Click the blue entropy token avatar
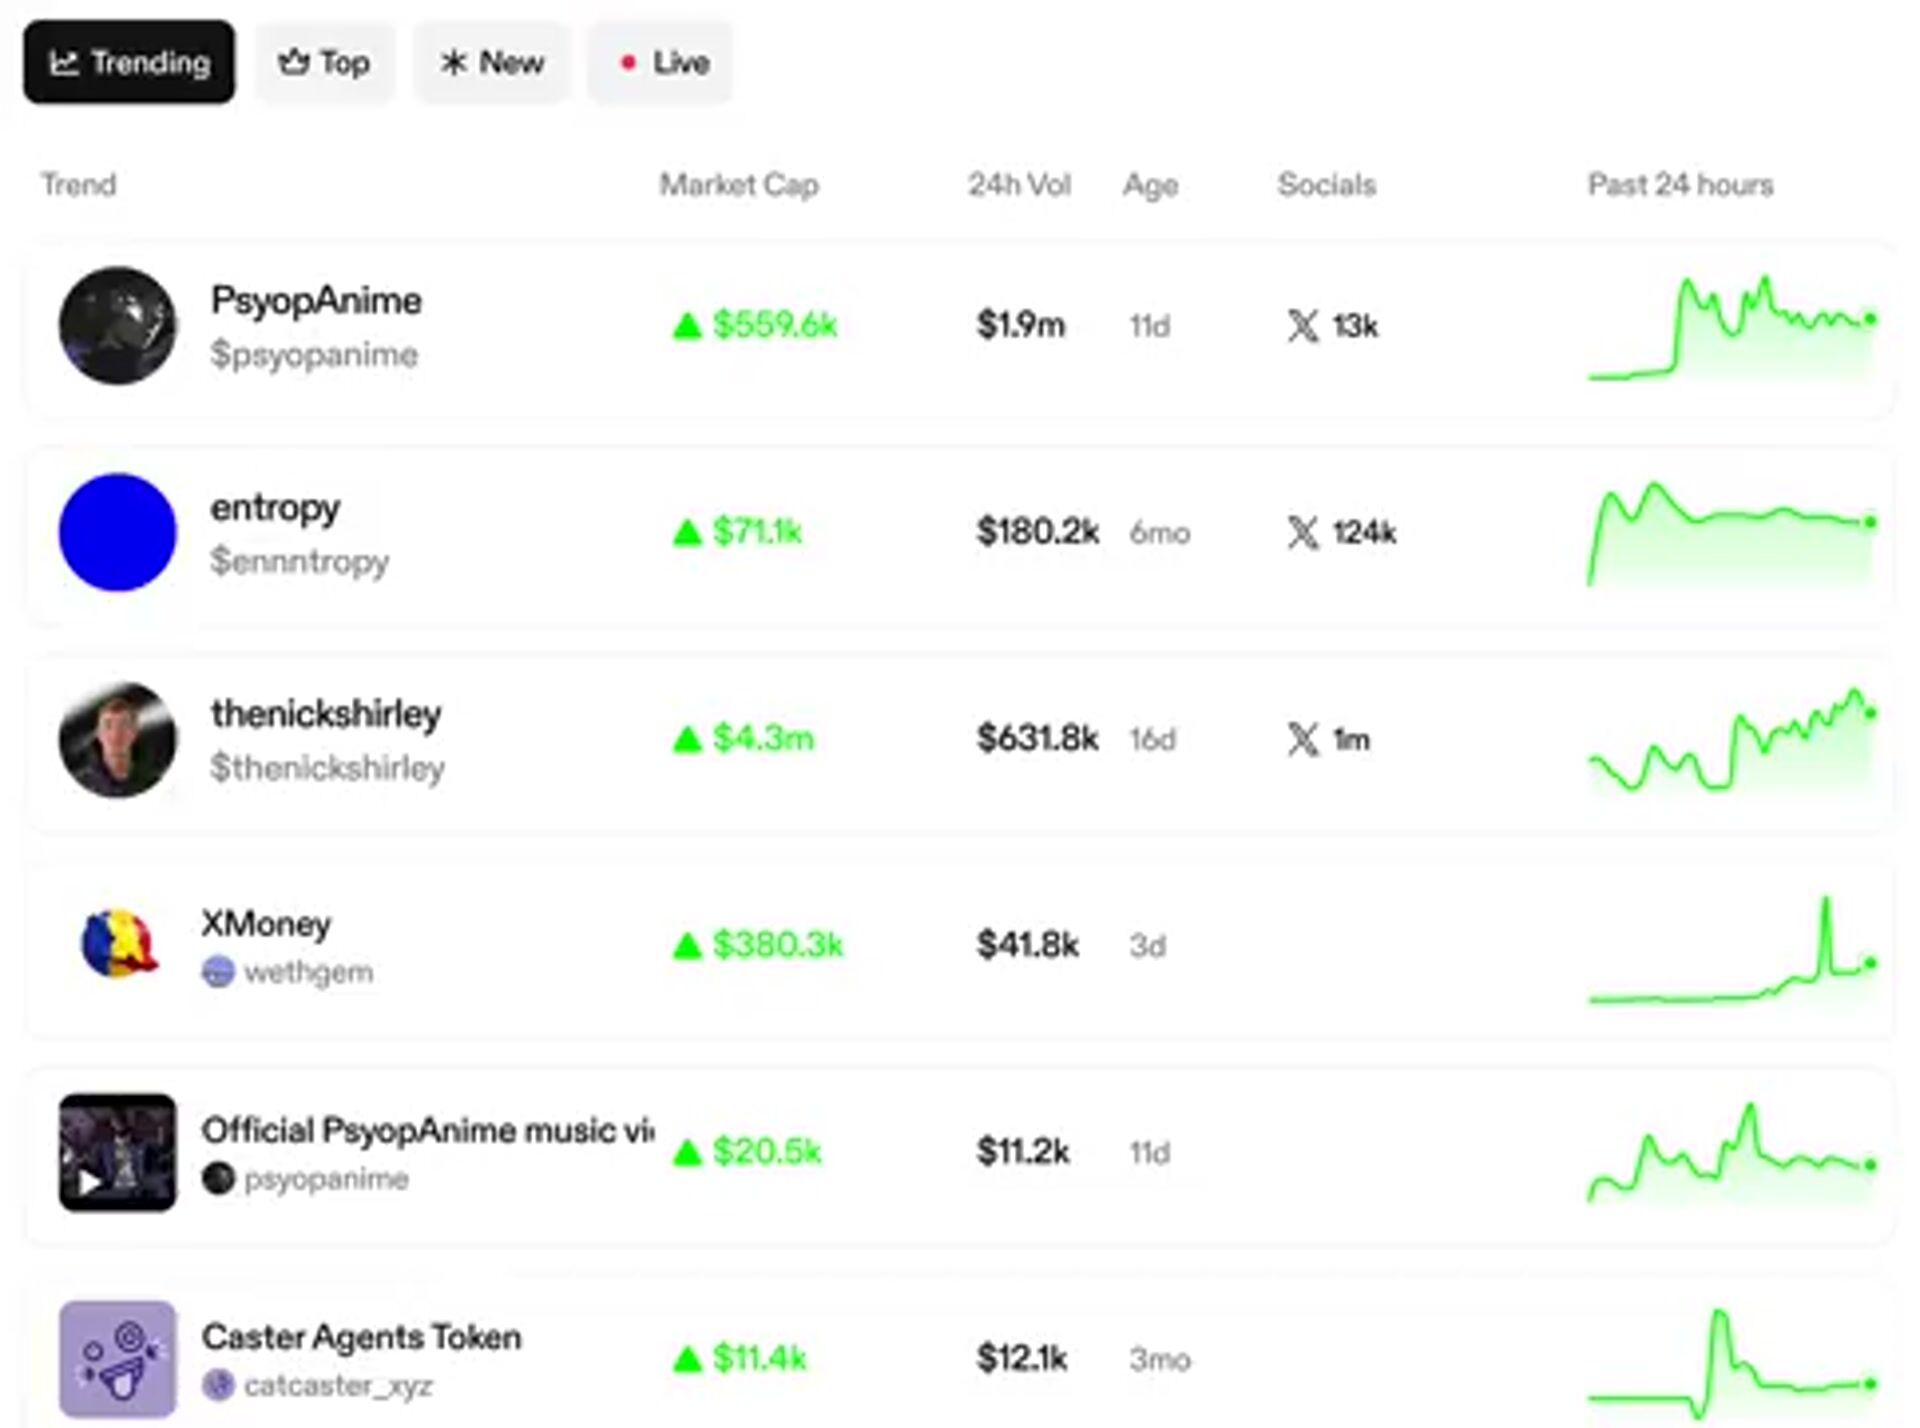1920x1428 pixels. click(x=117, y=532)
